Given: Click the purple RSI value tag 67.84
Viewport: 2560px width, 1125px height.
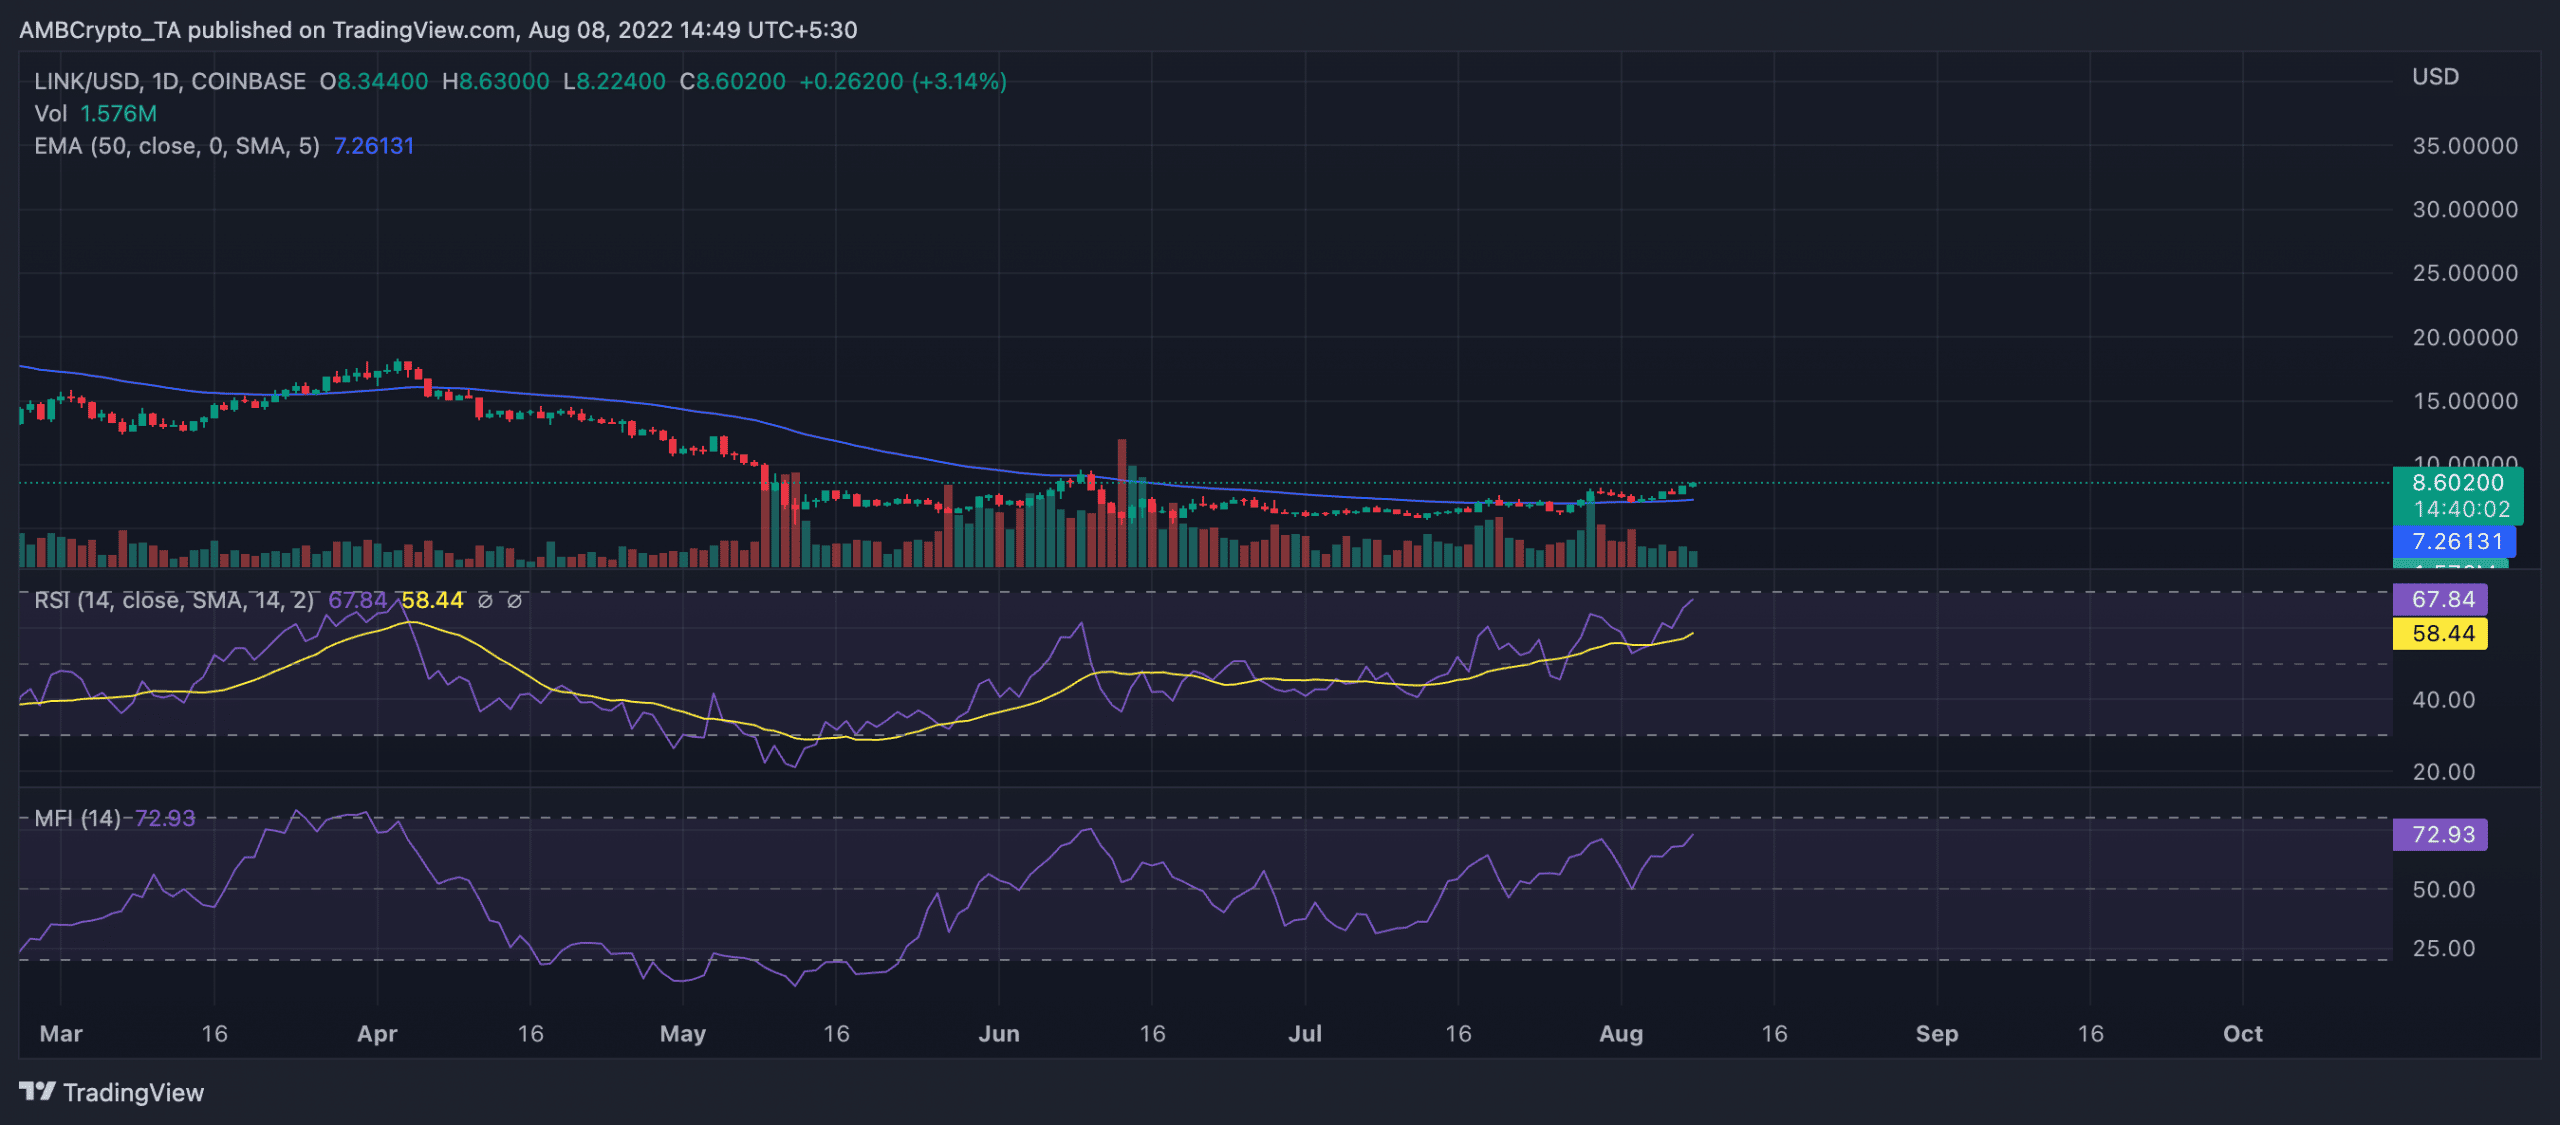Looking at the screenshot, I should 2440,599.
